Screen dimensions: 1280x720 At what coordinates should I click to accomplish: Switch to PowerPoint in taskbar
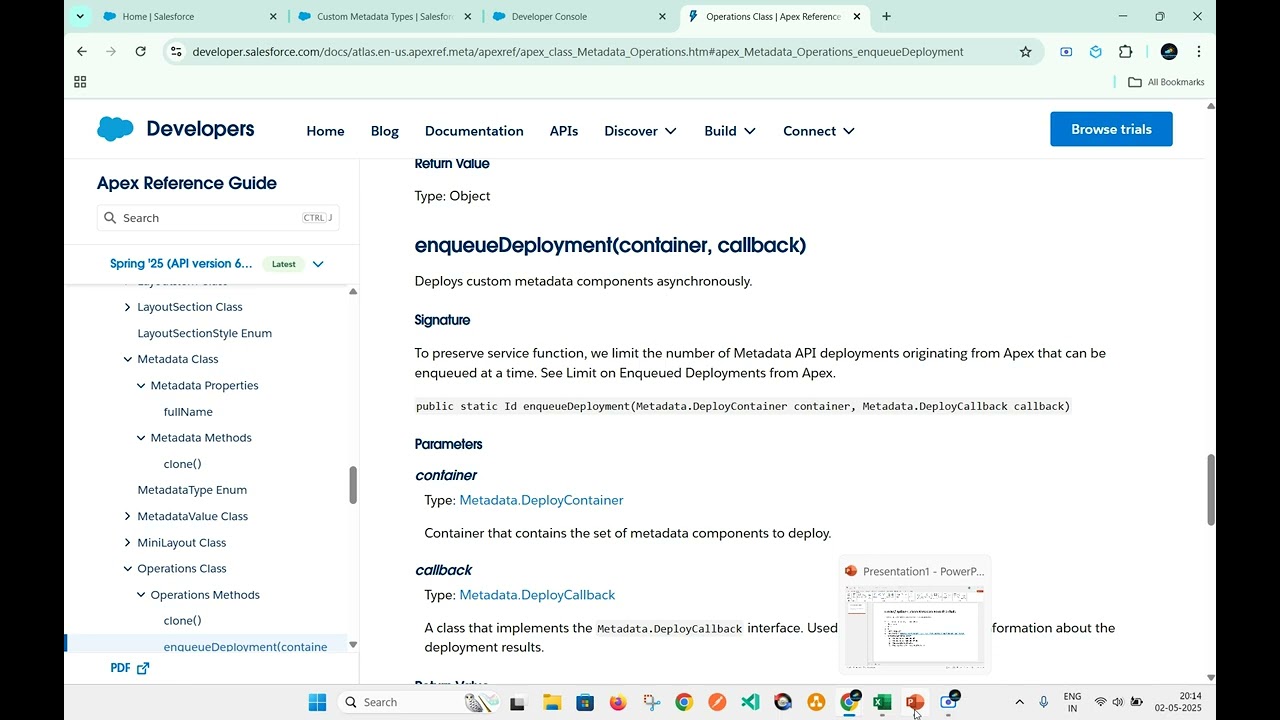click(915, 702)
